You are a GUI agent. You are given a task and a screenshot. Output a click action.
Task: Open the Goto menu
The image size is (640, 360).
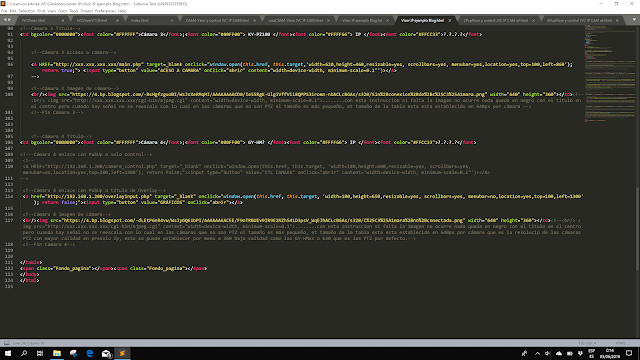[x=62, y=11]
